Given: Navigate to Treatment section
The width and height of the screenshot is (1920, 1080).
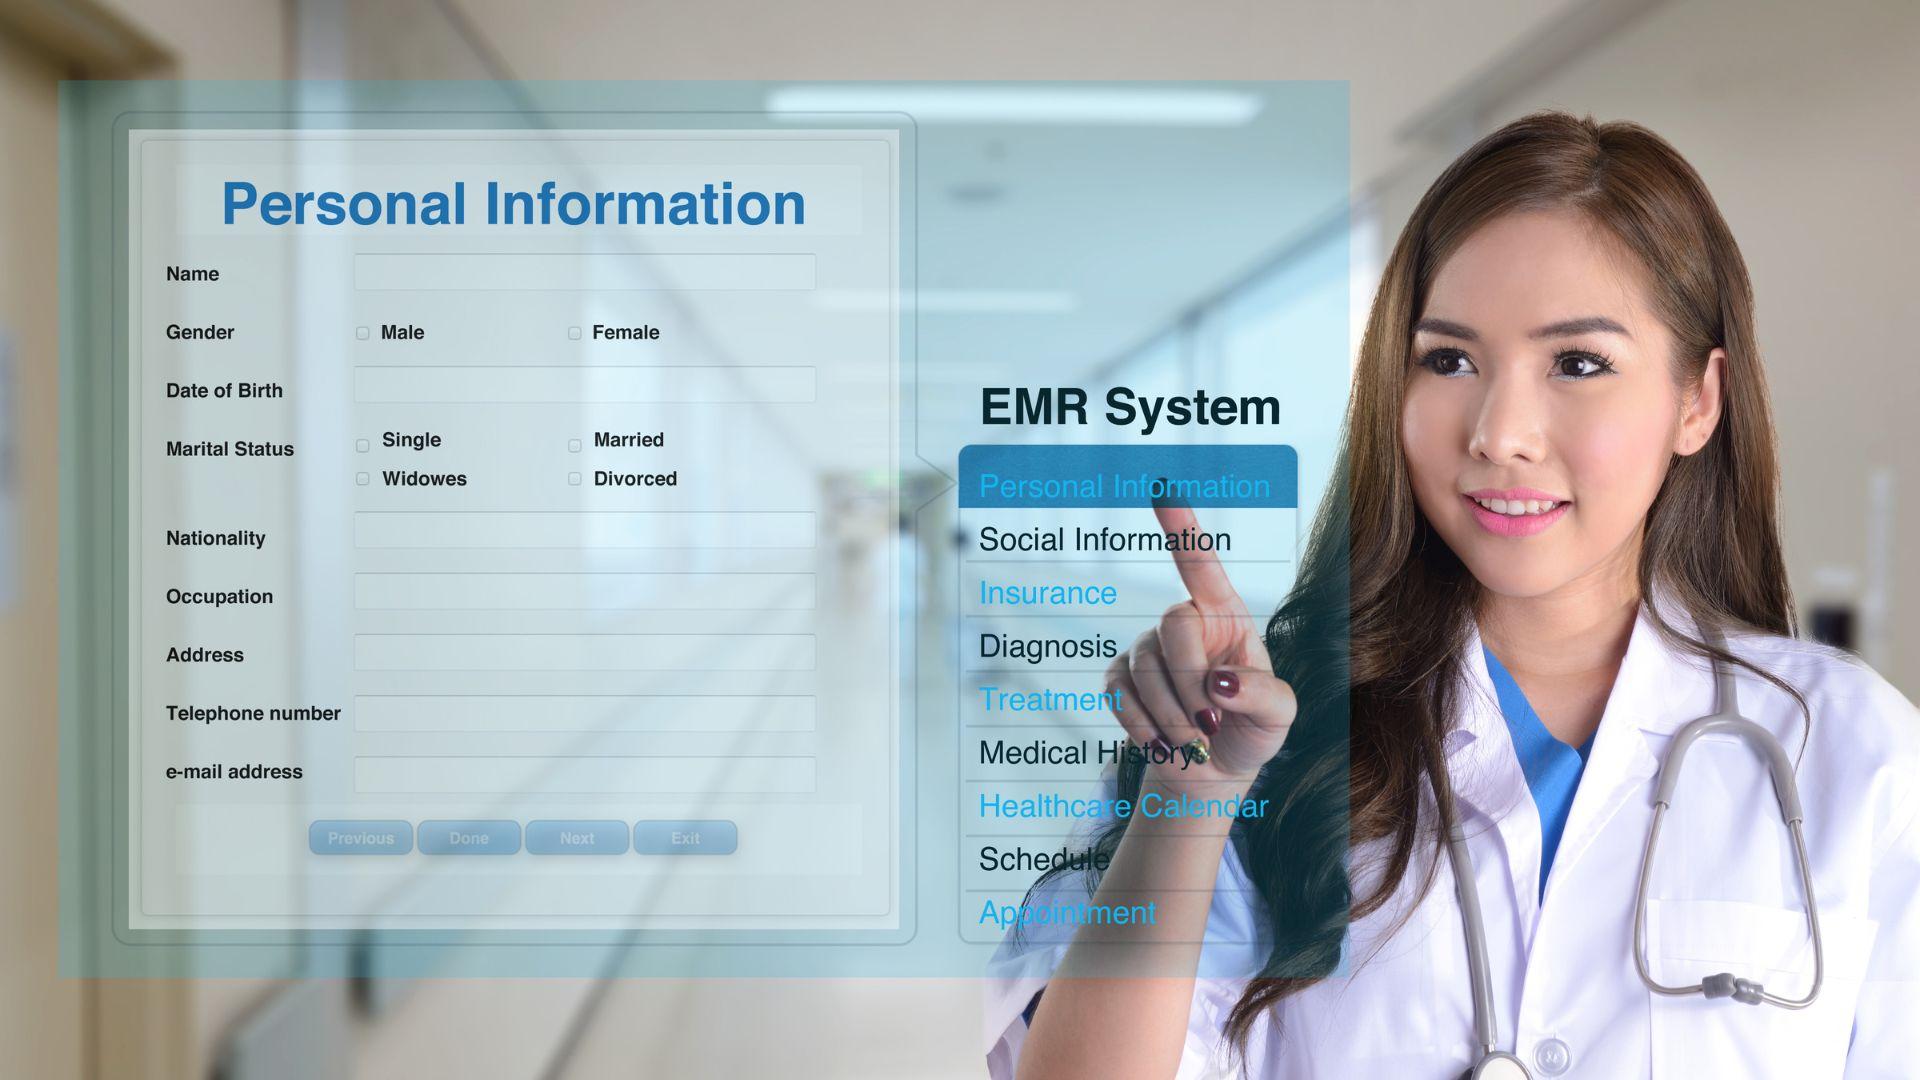Looking at the screenshot, I should coord(1051,700).
